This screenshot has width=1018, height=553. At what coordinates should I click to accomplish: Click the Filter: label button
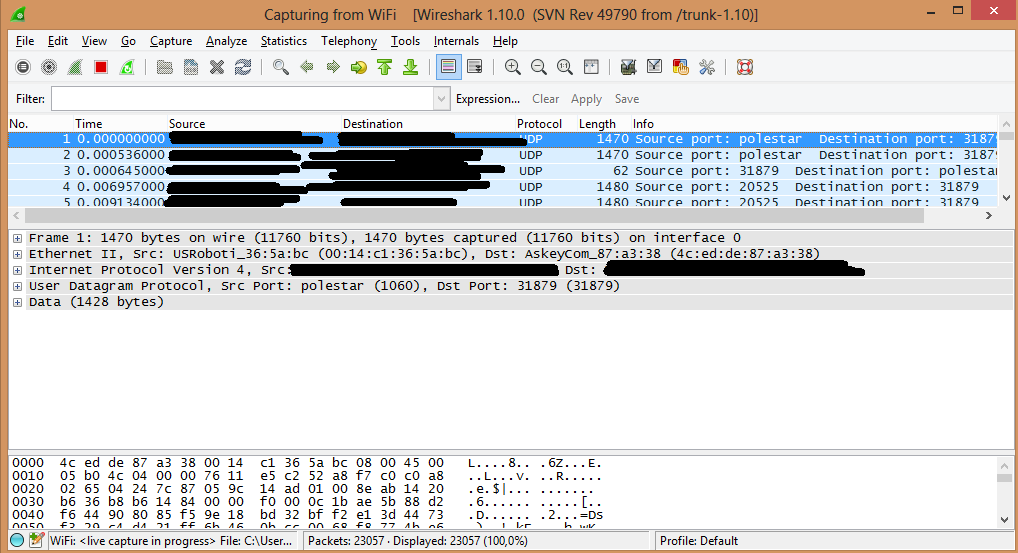click(31, 99)
